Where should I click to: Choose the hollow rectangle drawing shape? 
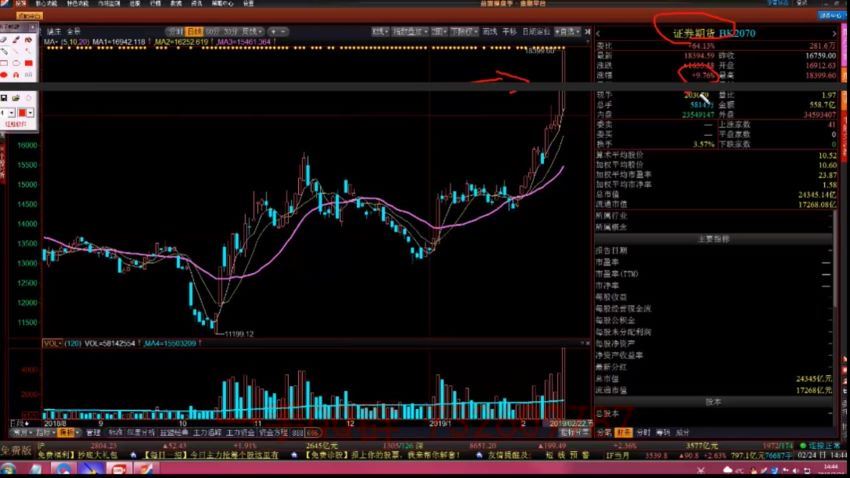click(4, 63)
